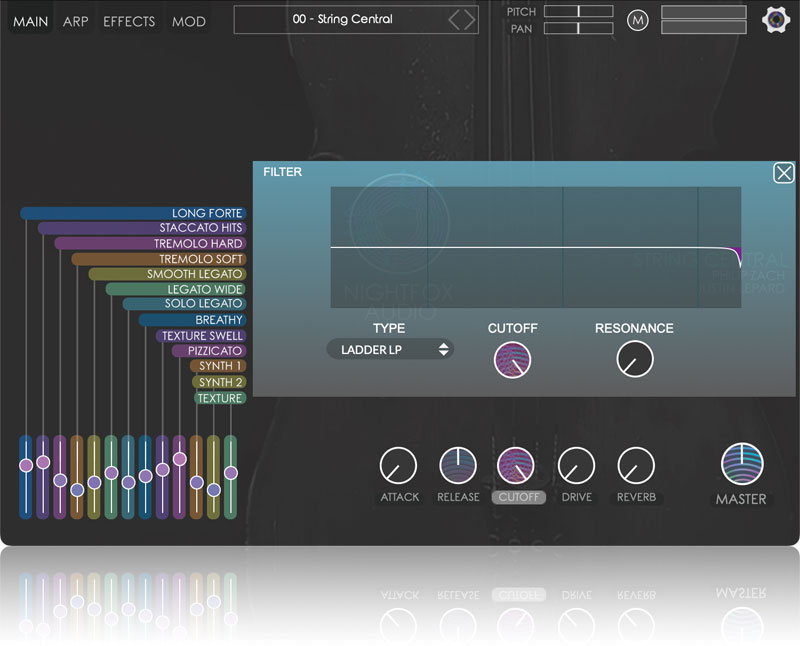Viewport: 800px width, 646px height.
Task: Click the Reverb knob
Action: tap(636, 465)
